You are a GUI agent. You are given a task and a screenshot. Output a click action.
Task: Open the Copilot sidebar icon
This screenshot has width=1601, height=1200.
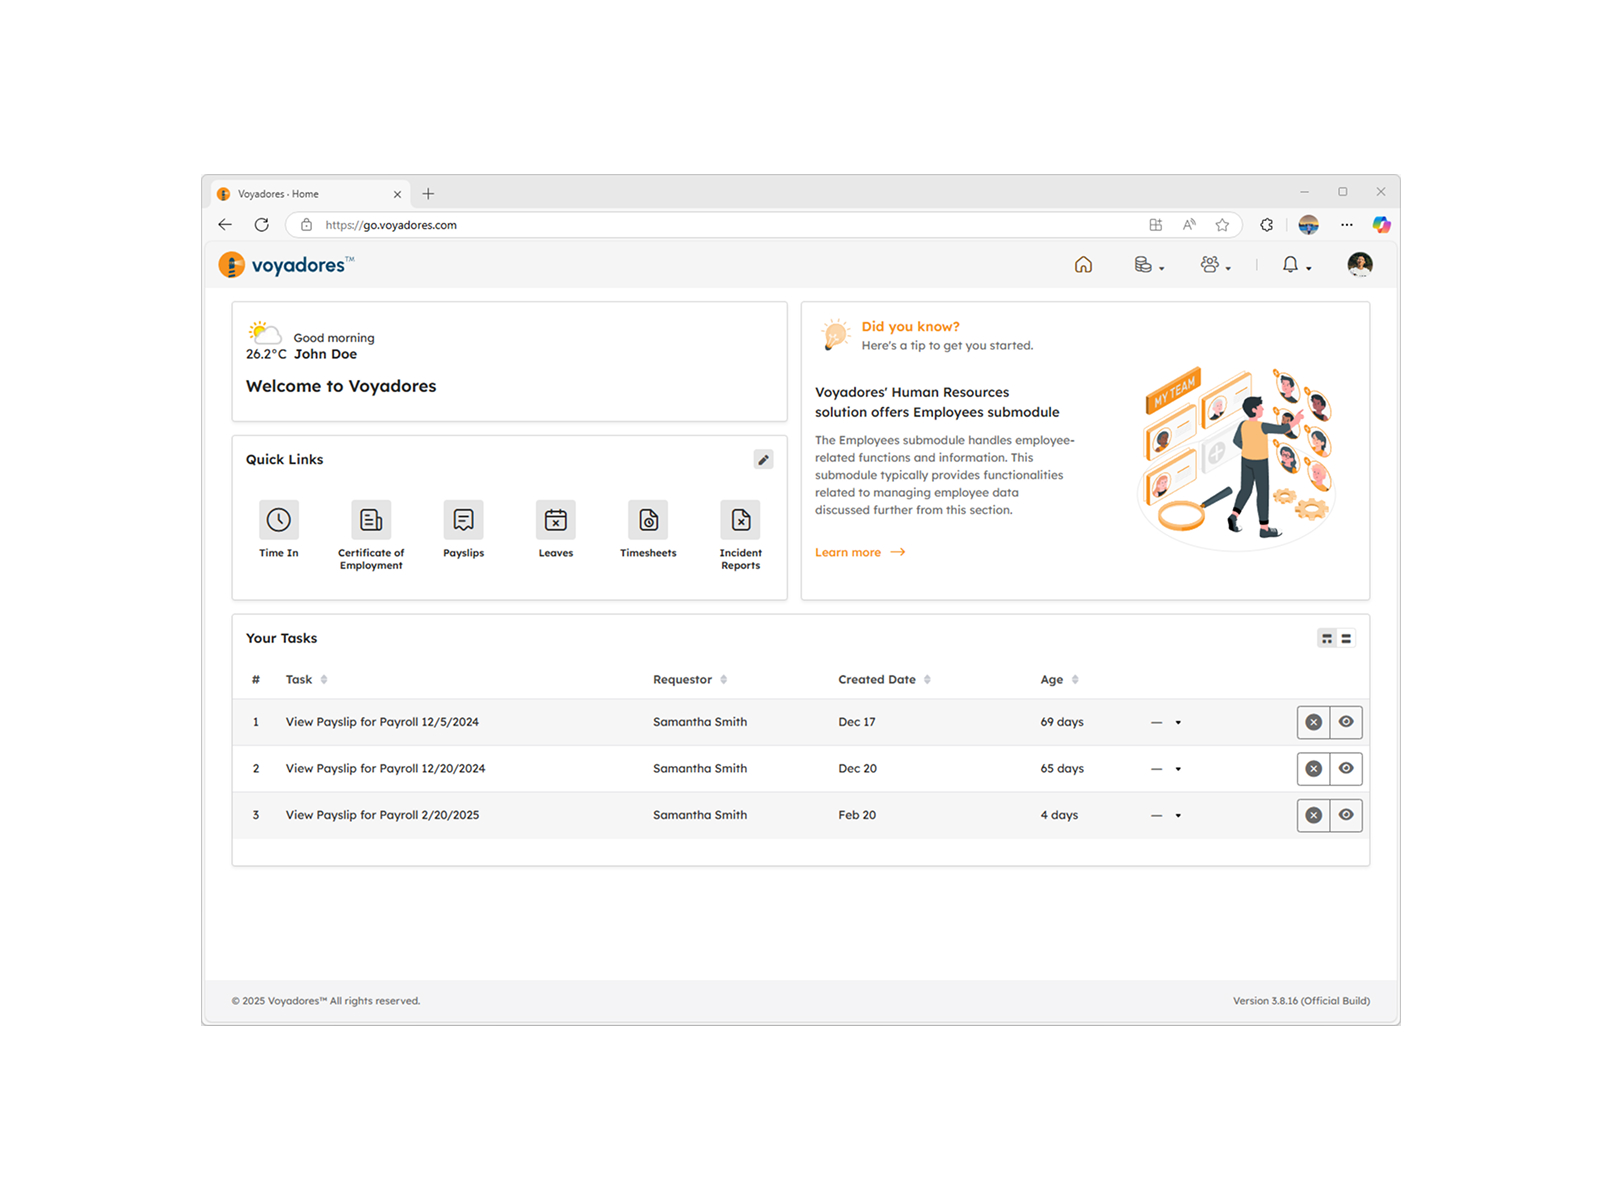pos(1381,225)
